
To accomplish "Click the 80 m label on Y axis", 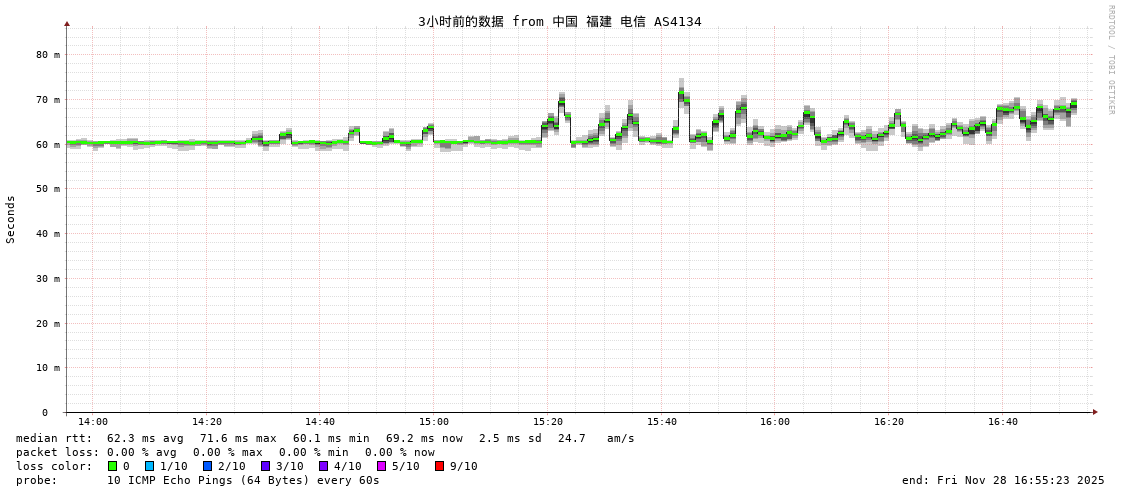I will click(49, 55).
